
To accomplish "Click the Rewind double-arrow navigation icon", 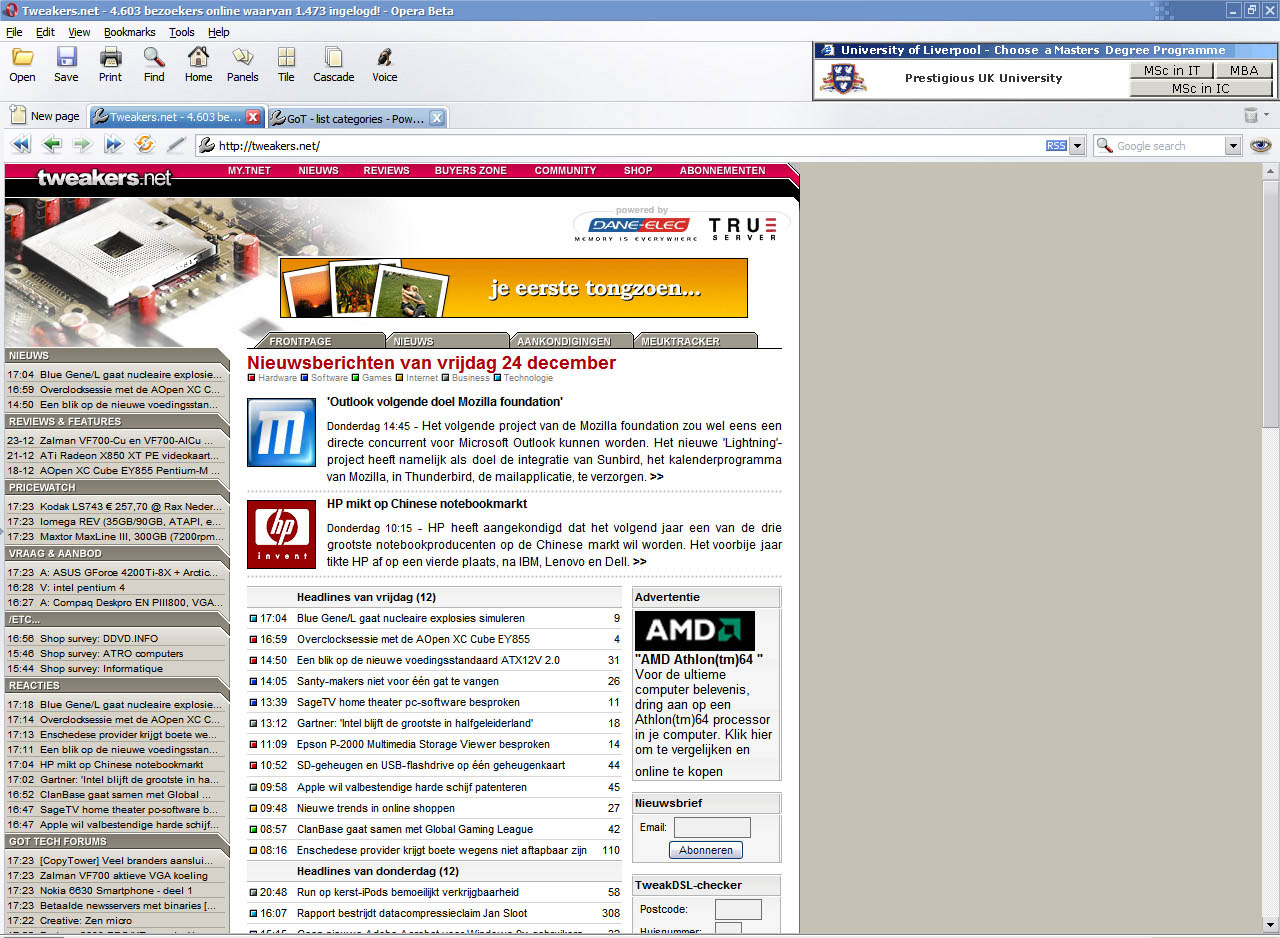I will 20,145.
